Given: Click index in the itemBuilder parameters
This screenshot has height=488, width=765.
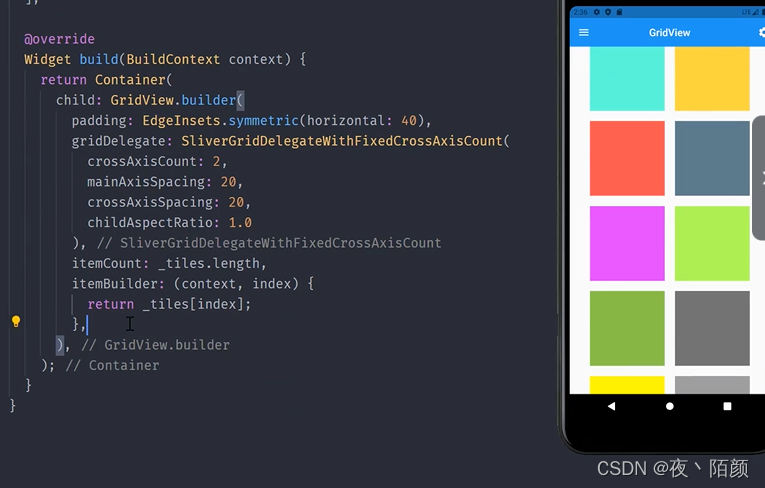Looking at the screenshot, I should [x=271, y=284].
